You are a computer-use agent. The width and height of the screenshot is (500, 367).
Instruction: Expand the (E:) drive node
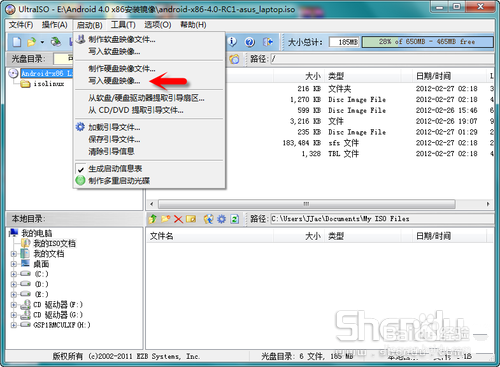pyautogui.click(x=14, y=294)
